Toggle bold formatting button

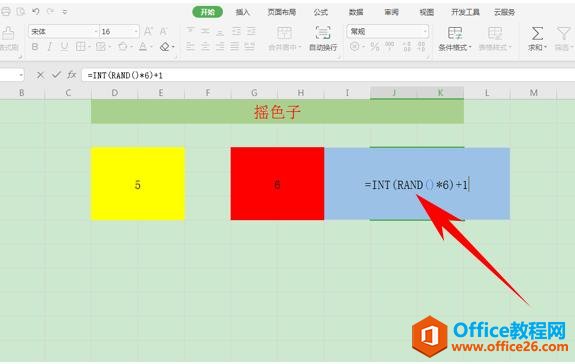[x=35, y=47]
